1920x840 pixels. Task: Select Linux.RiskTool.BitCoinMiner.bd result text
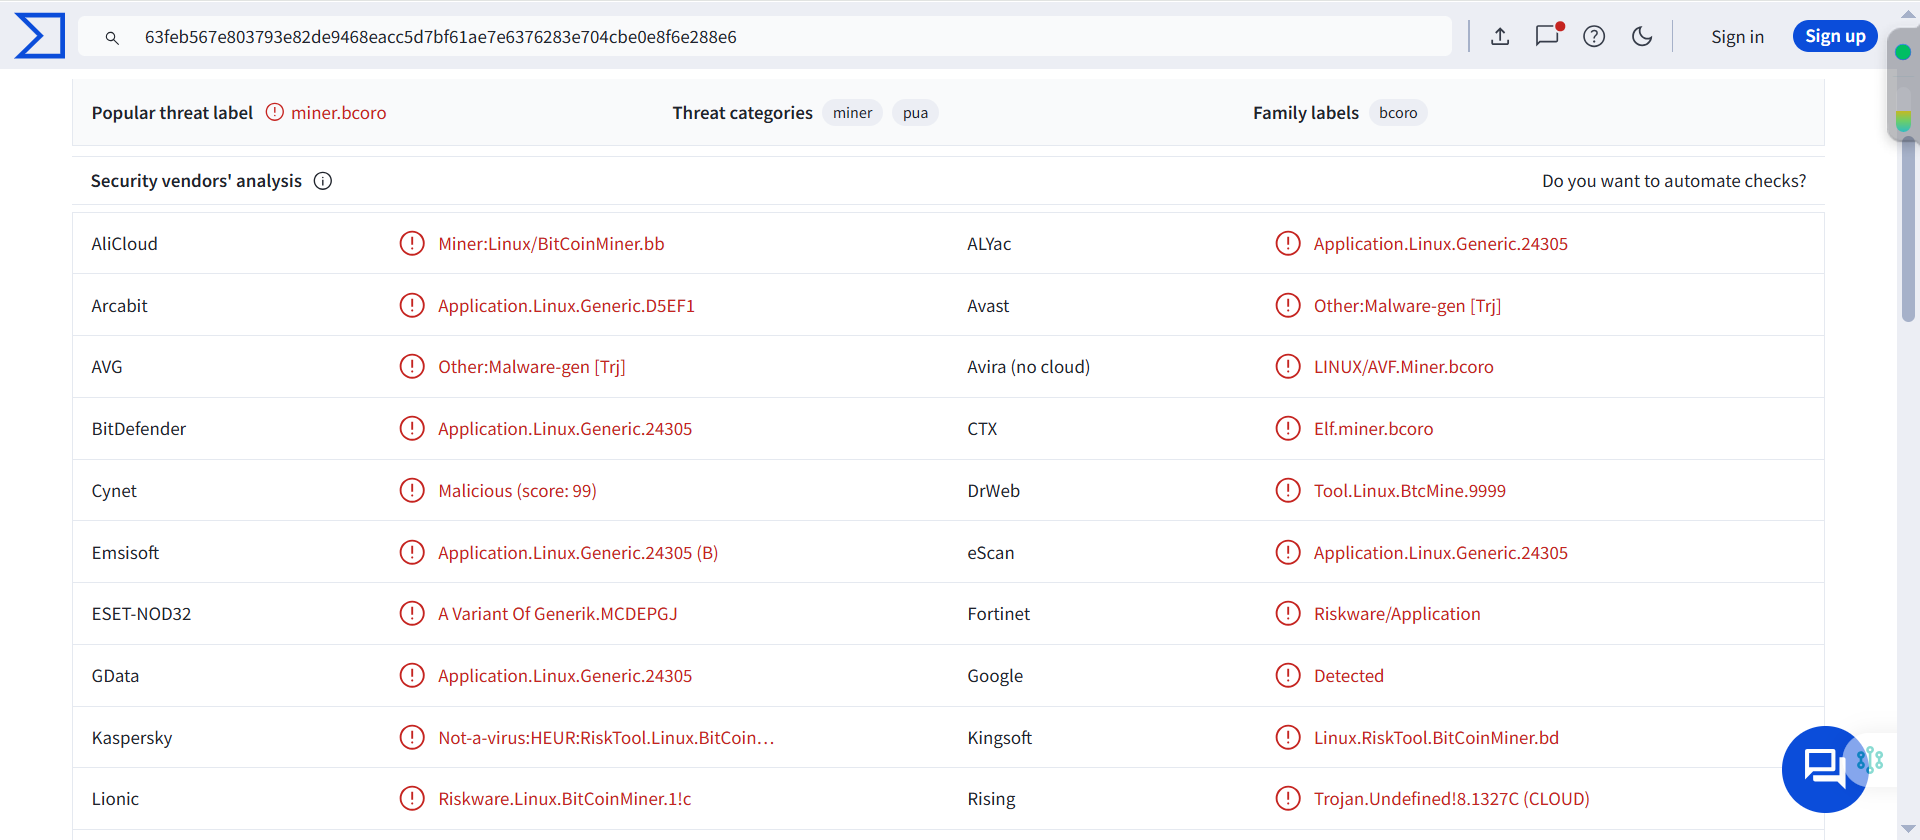[1436, 738]
